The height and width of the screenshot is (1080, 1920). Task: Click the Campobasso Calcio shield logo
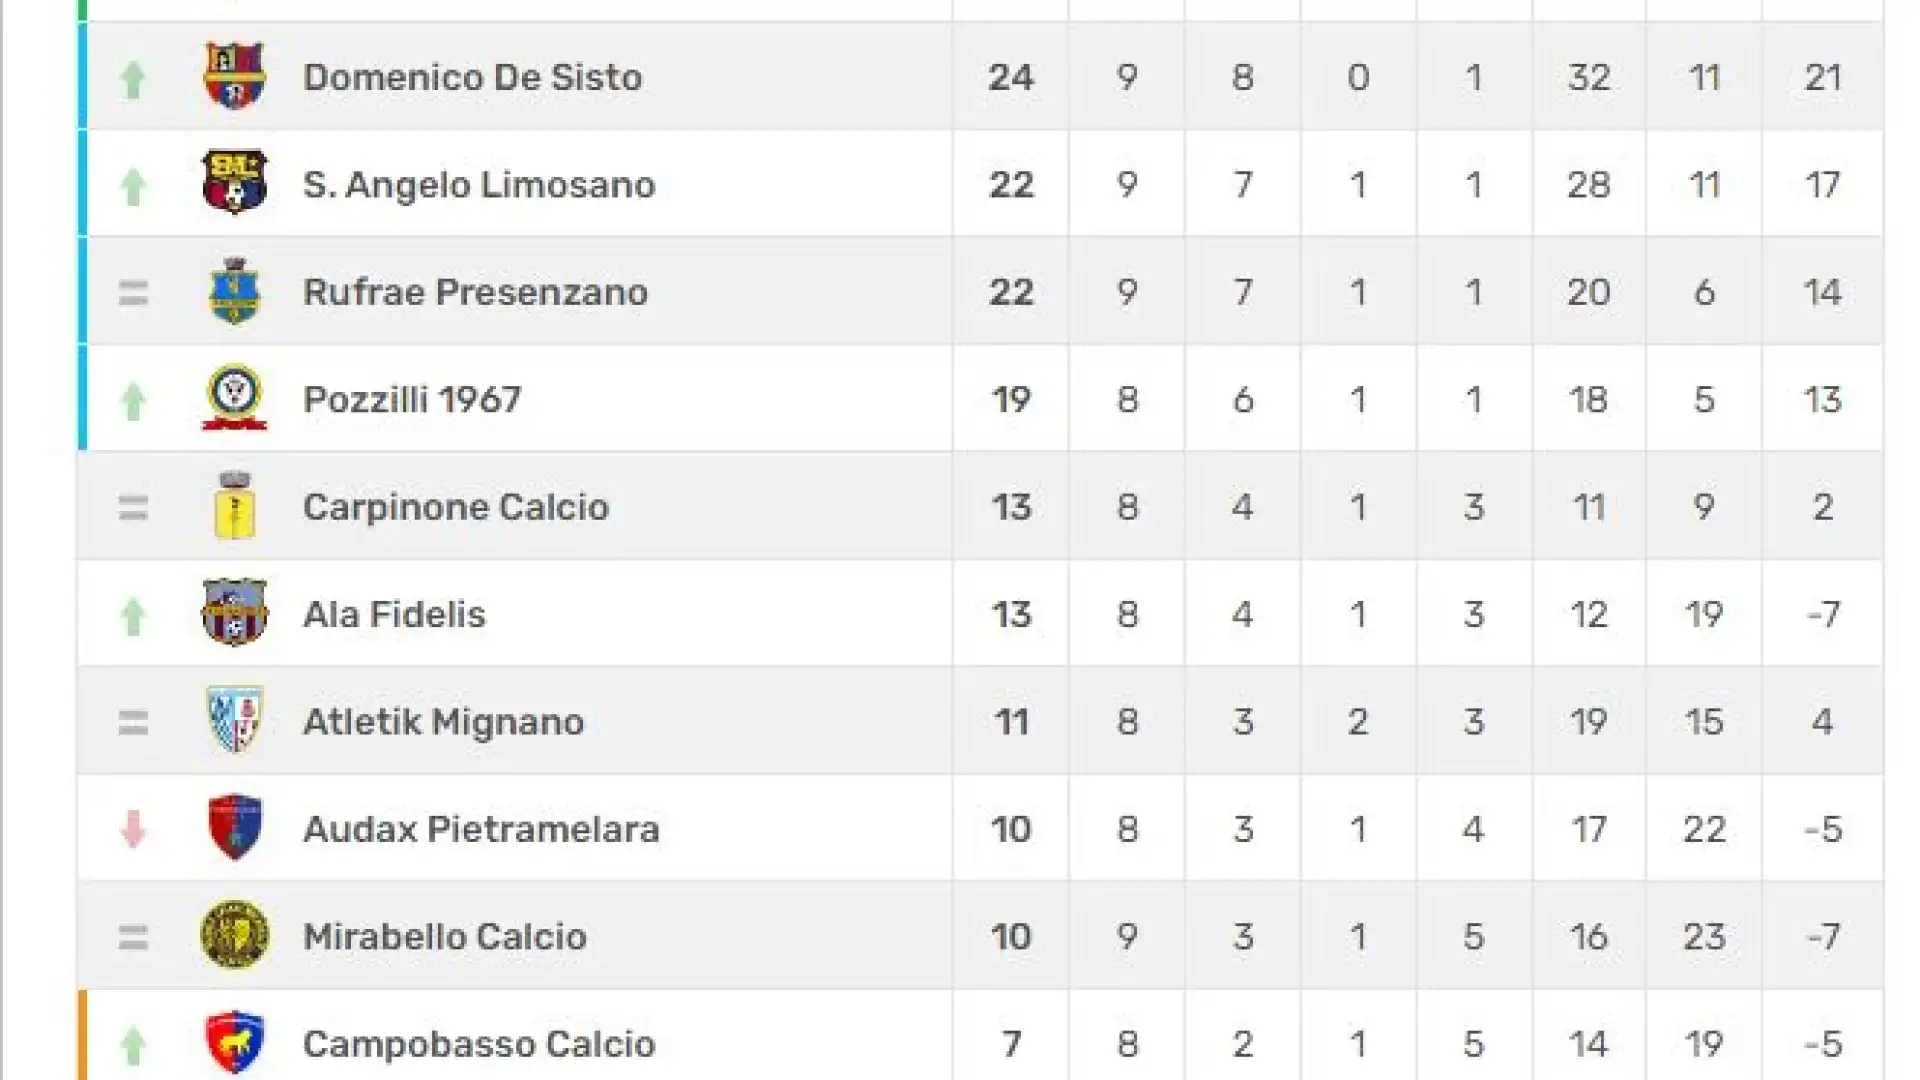(x=234, y=1042)
